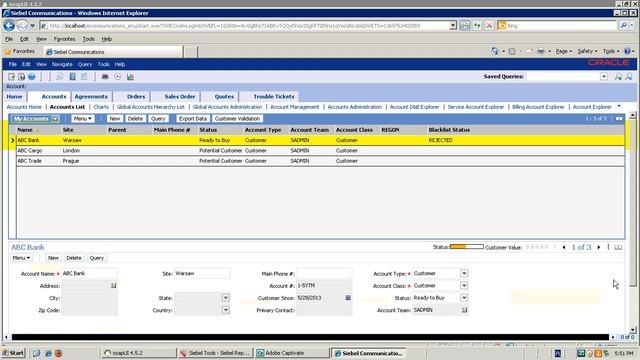640x360 pixels.
Task: Expand the Country dropdown
Action: click(226, 310)
